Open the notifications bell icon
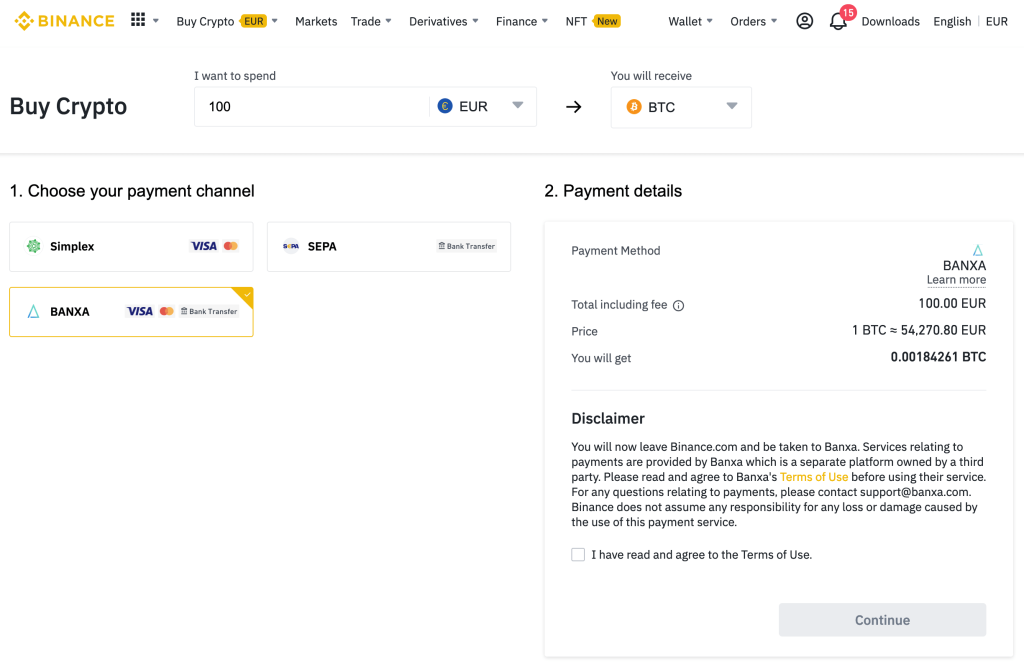 coord(838,22)
